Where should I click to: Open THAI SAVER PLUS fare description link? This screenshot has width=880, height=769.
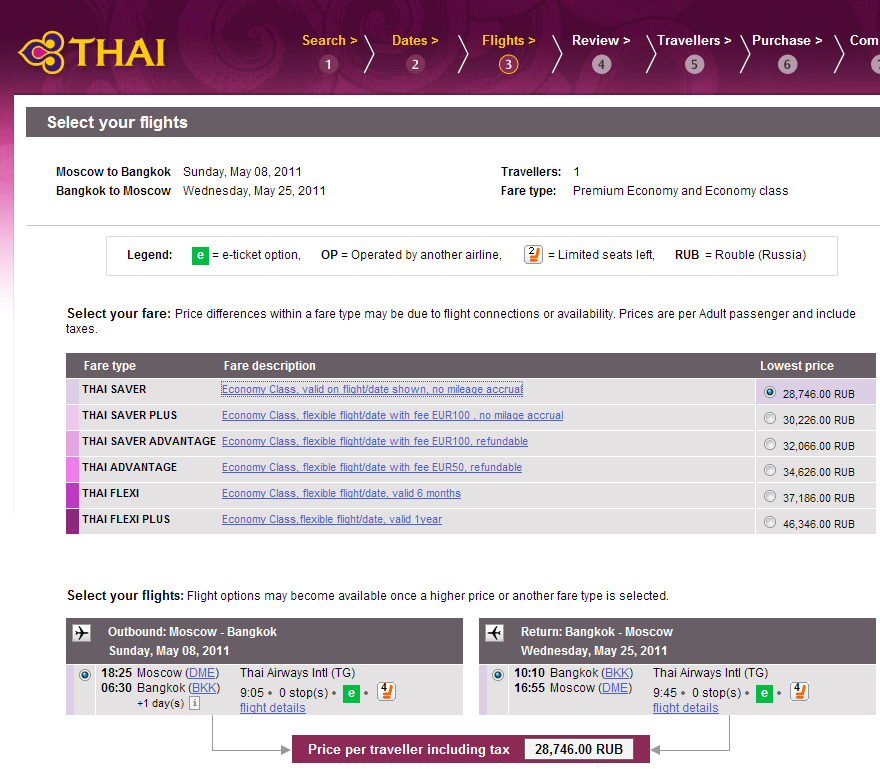pos(393,415)
